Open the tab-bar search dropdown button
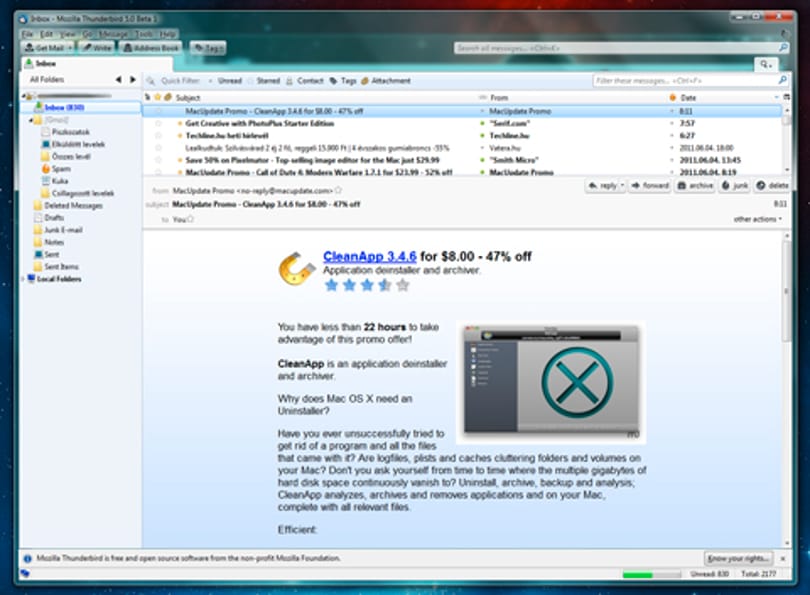The image size is (810, 595). pyautogui.click(x=766, y=65)
